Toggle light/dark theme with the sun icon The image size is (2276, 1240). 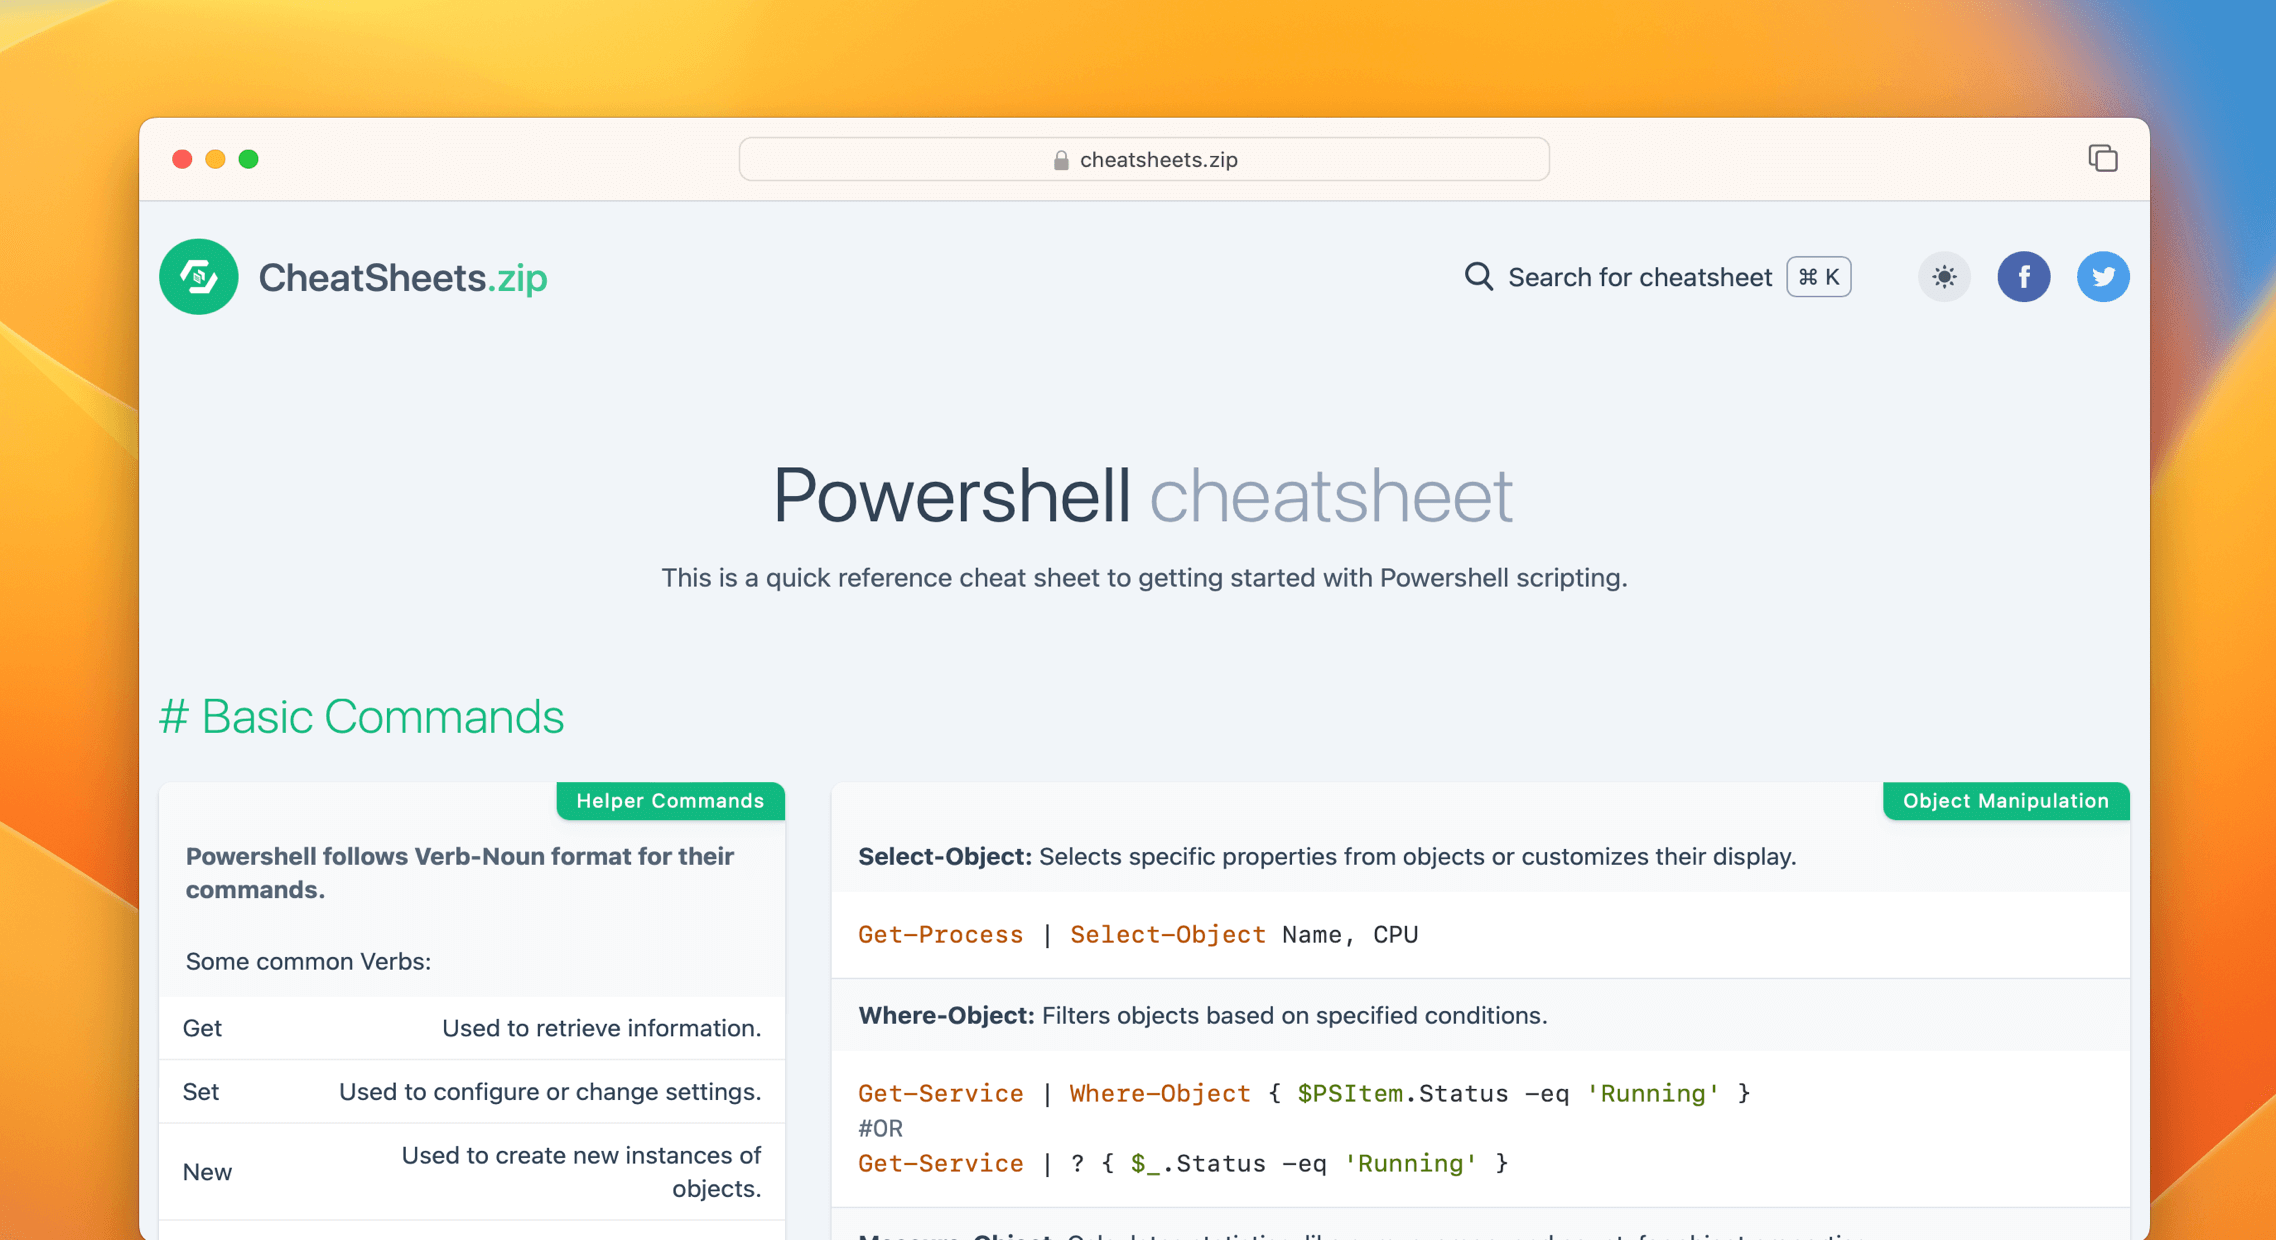pos(1944,277)
